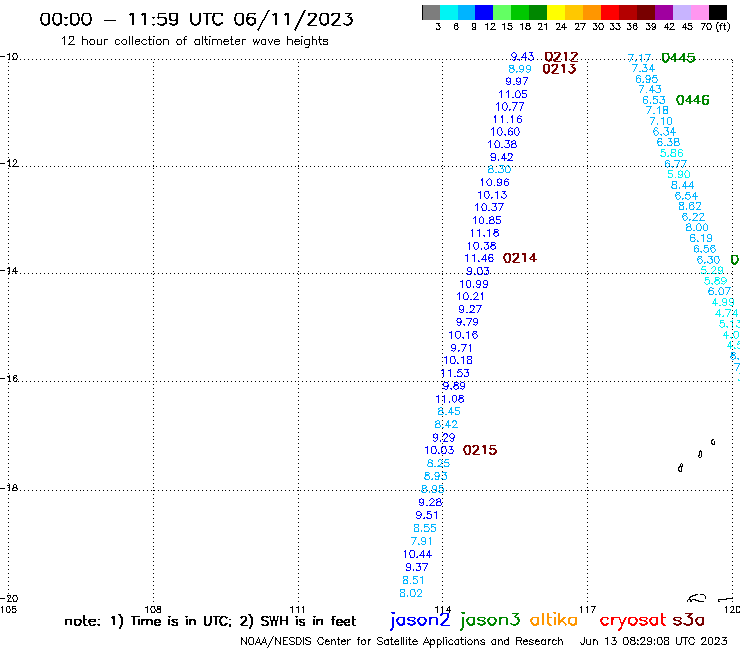The height and width of the screenshot is (650, 740).
Task: Click the 6.56 wave height value
Action: [x=704, y=249]
